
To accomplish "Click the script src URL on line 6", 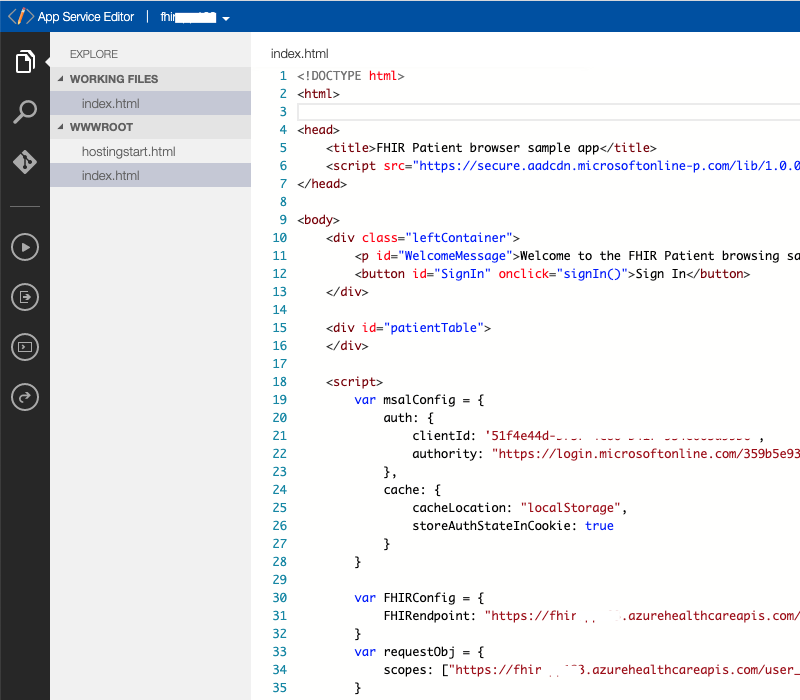I will point(607,166).
